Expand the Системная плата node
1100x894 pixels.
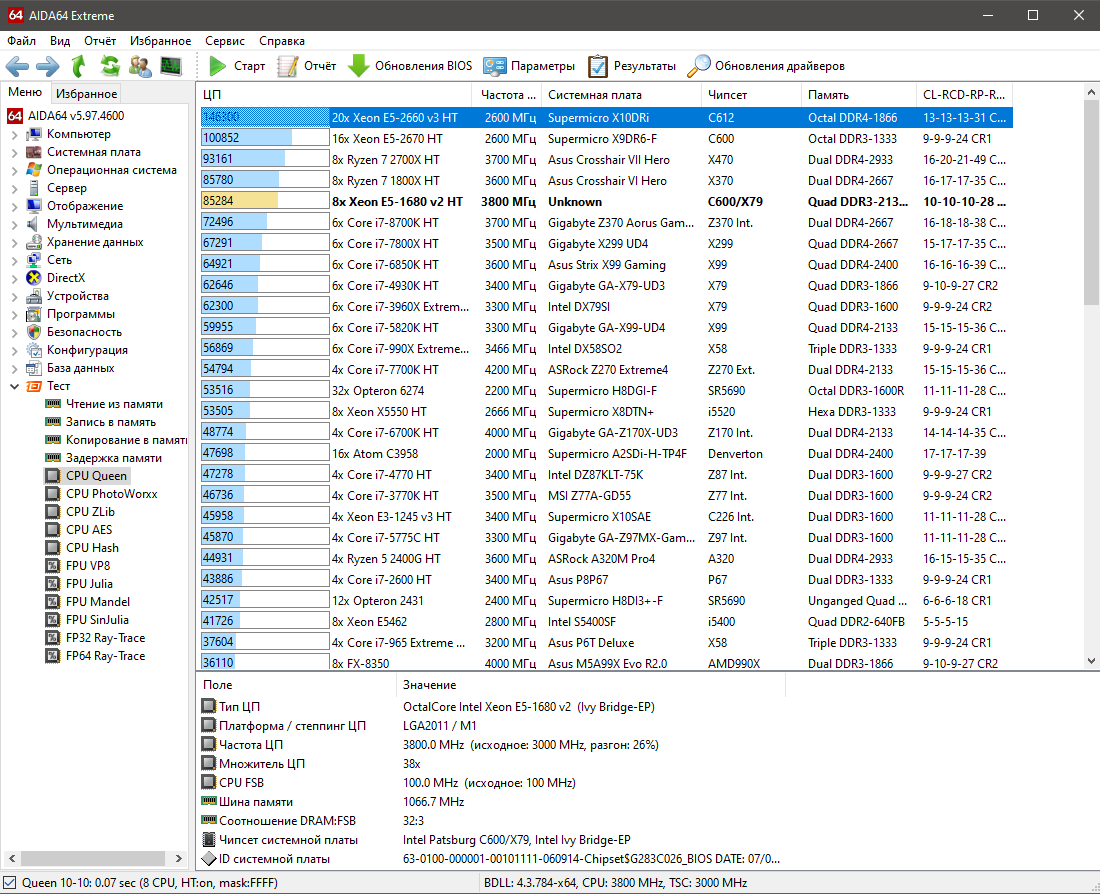coord(14,152)
